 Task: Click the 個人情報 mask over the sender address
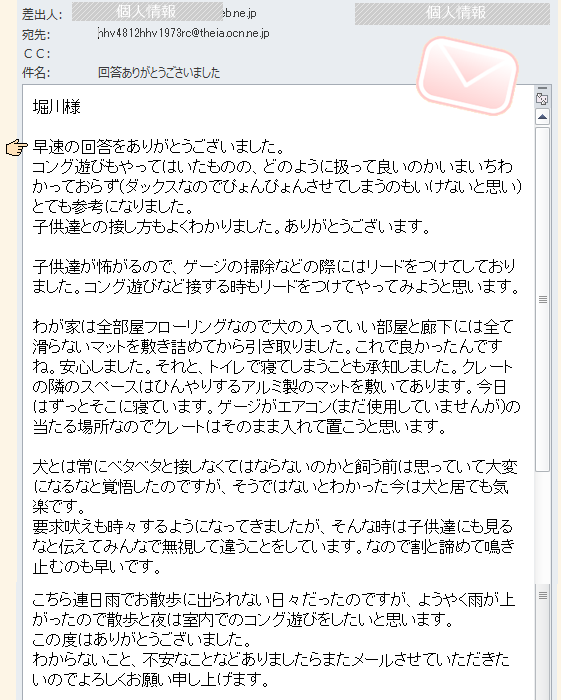pyautogui.click(x=147, y=11)
